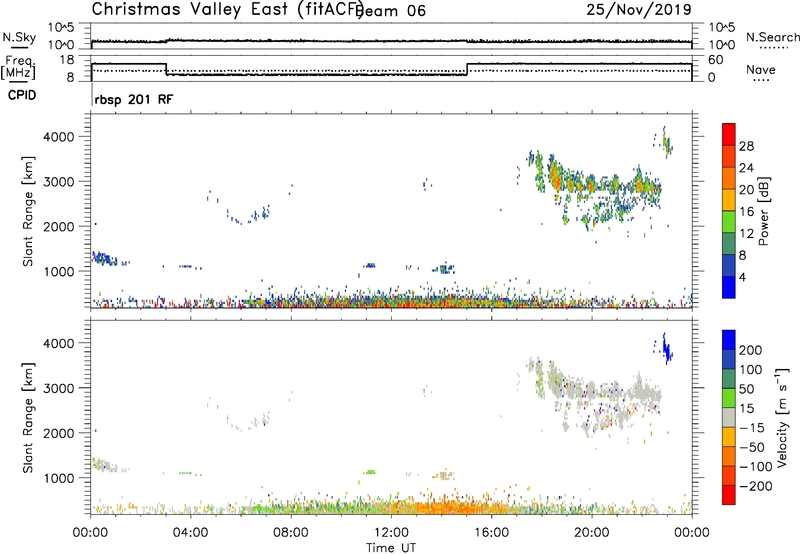Click the "Beam 06" label
800x554 pixels.
(391, 11)
